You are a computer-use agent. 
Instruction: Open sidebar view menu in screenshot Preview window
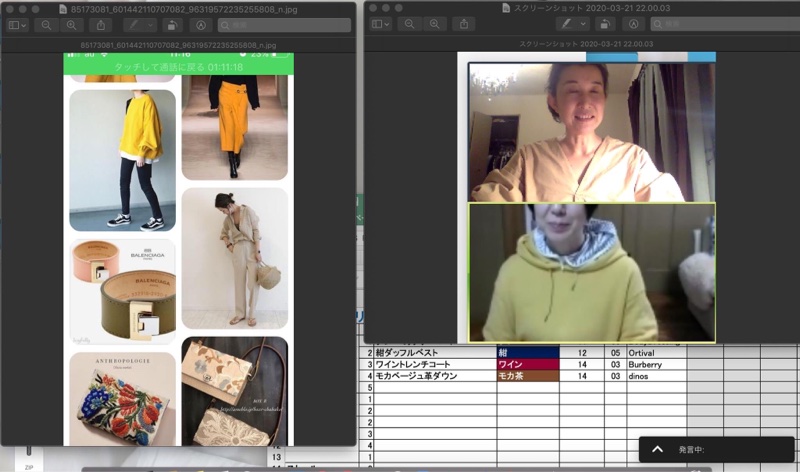pos(381,24)
